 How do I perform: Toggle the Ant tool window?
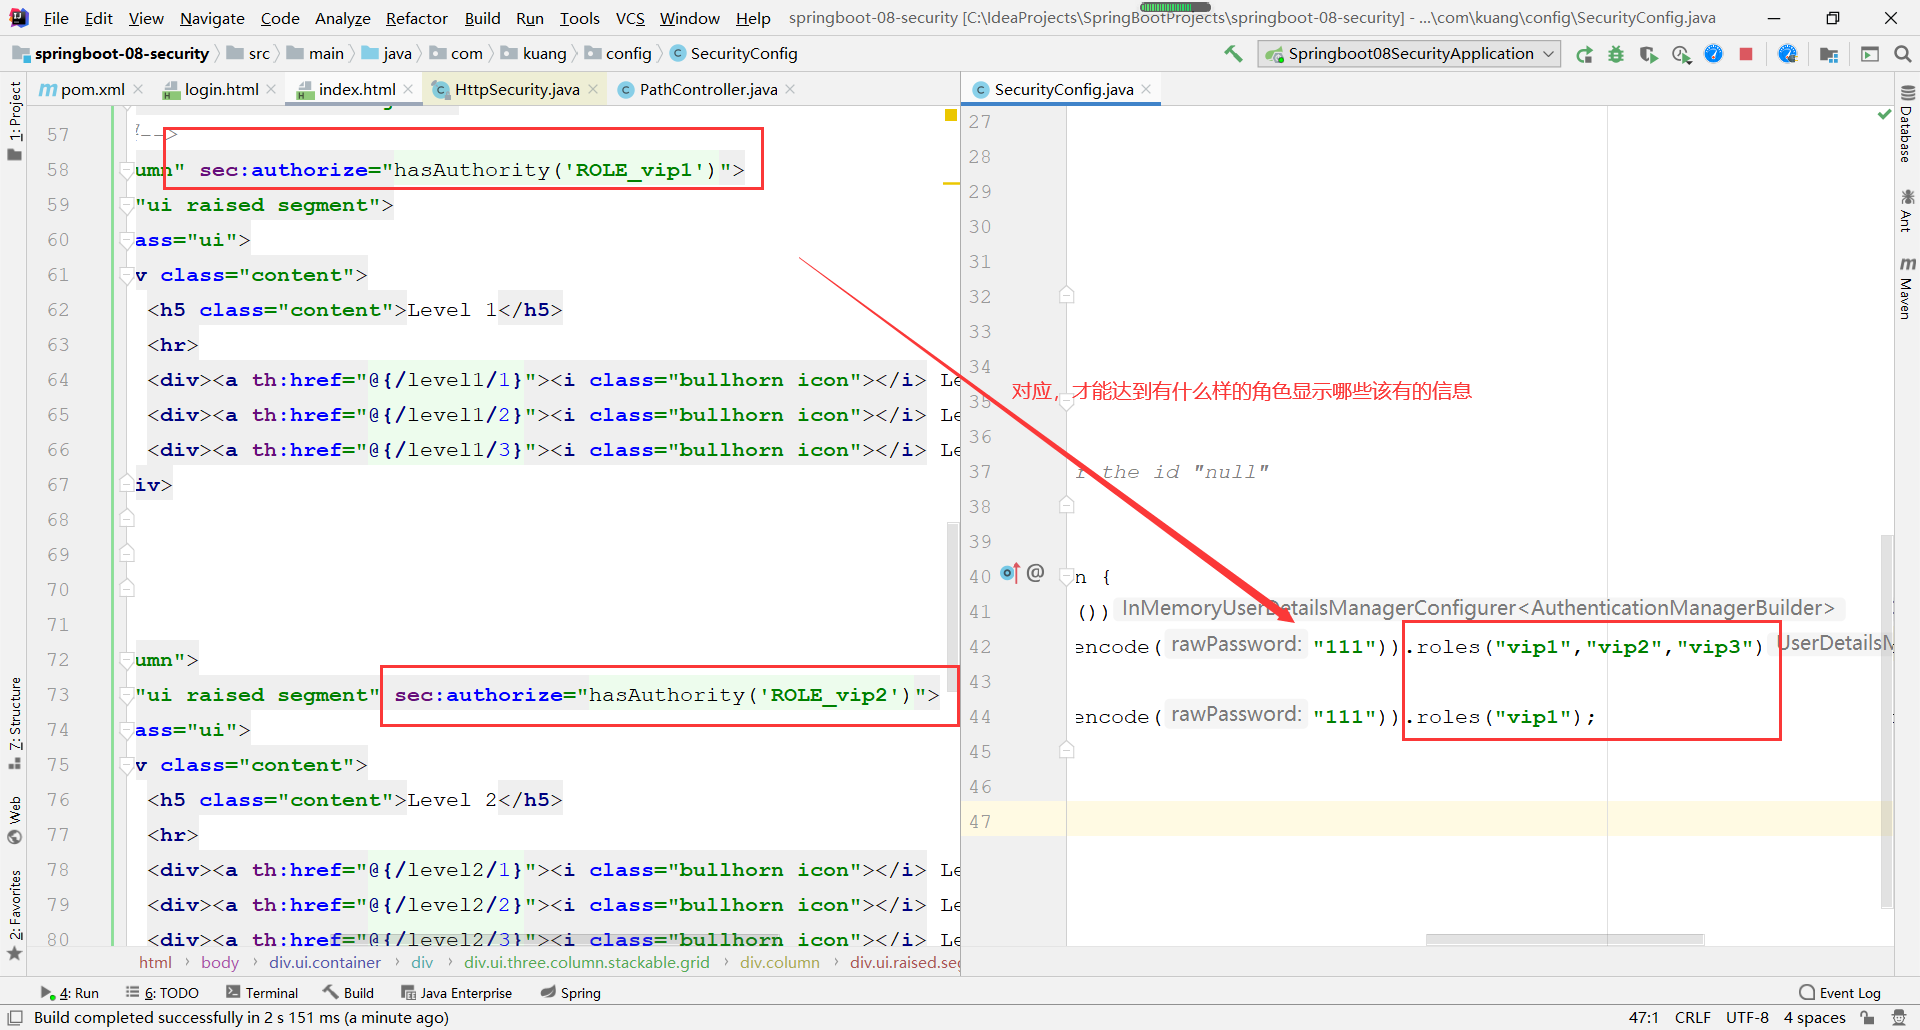click(1907, 211)
